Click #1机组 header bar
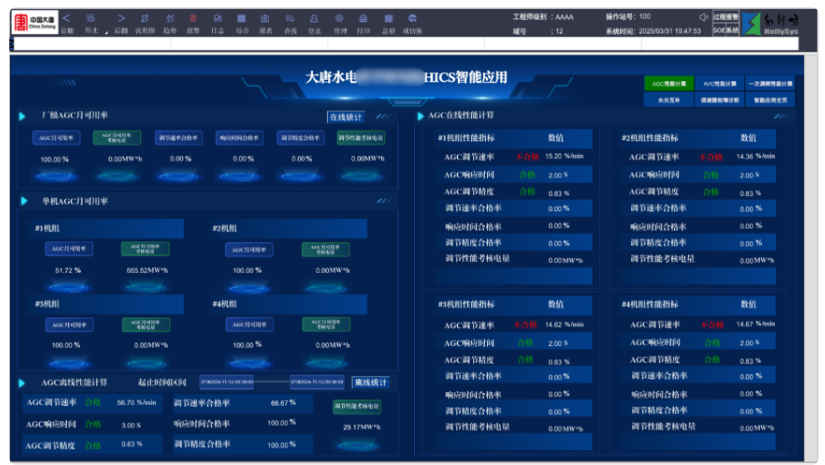 tap(106, 228)
